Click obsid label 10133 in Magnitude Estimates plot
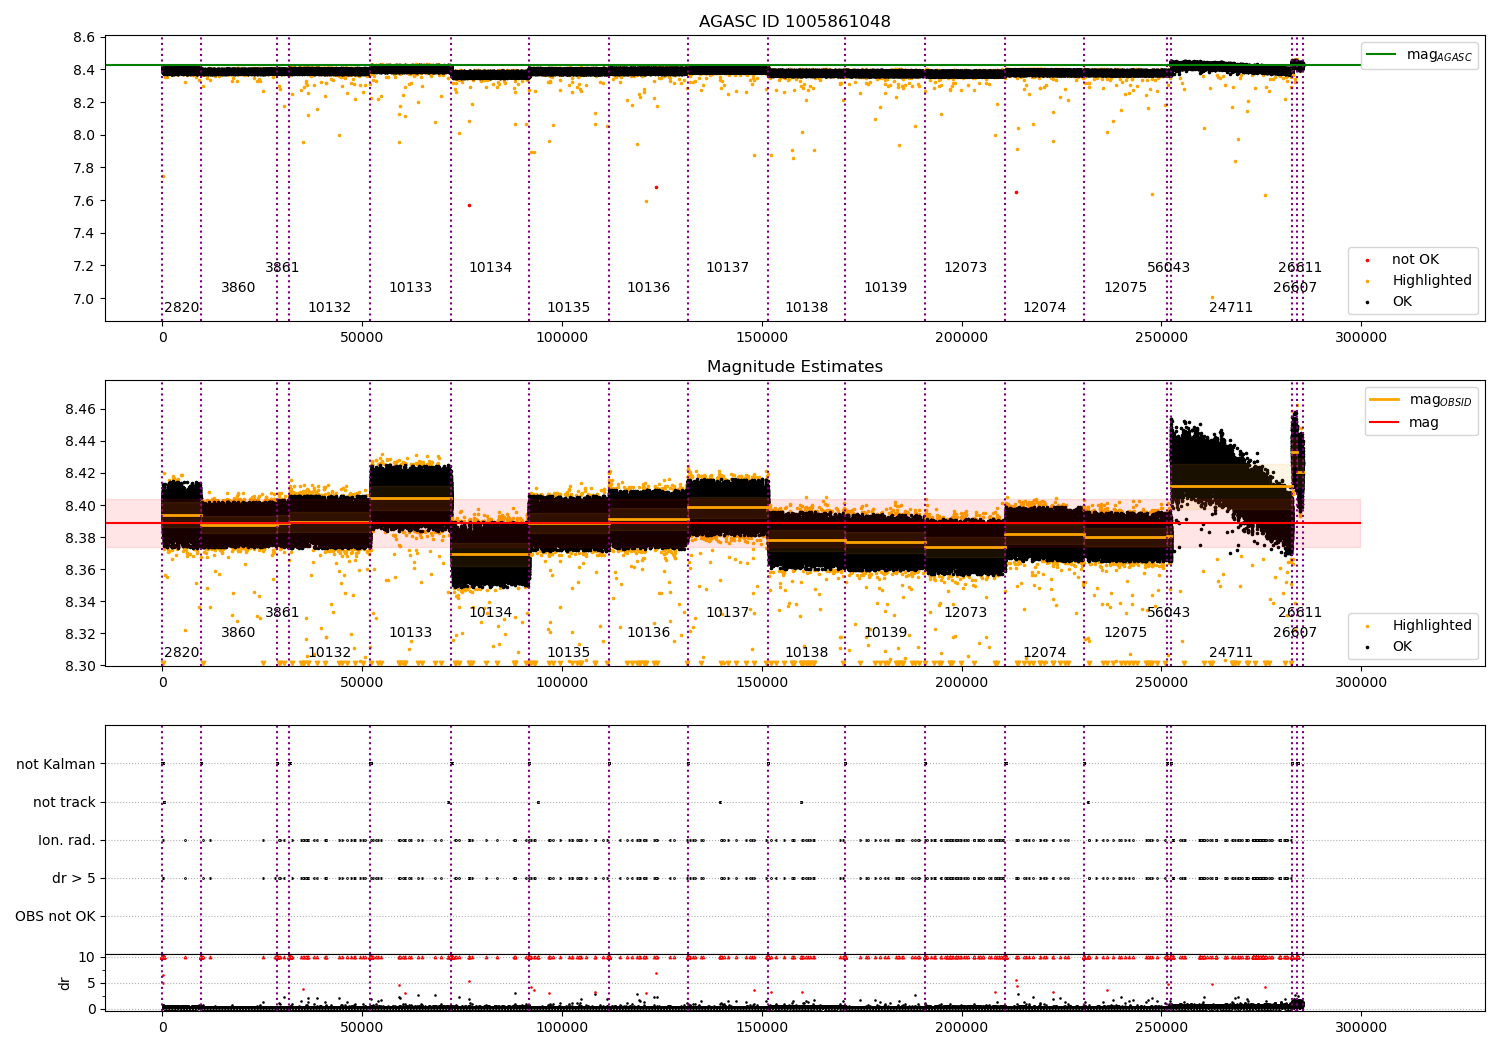This screenshot has height=1050, width=1500. coord(410,633)
